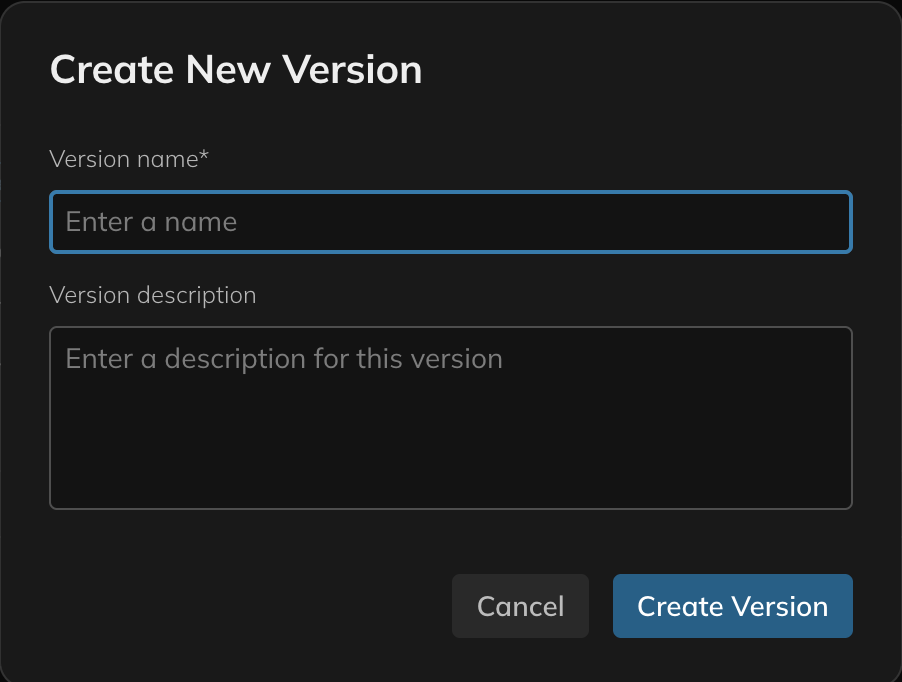
Task: Click the "Version description" label
Action: (x=153, y=296)
